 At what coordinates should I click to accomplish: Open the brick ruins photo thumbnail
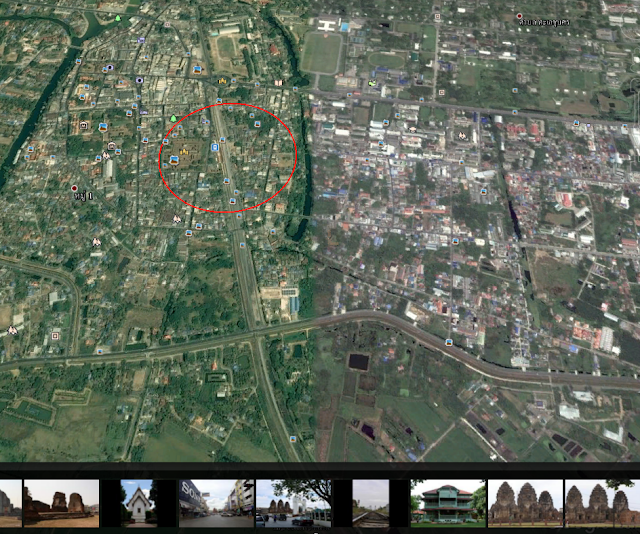pos(61,503)
